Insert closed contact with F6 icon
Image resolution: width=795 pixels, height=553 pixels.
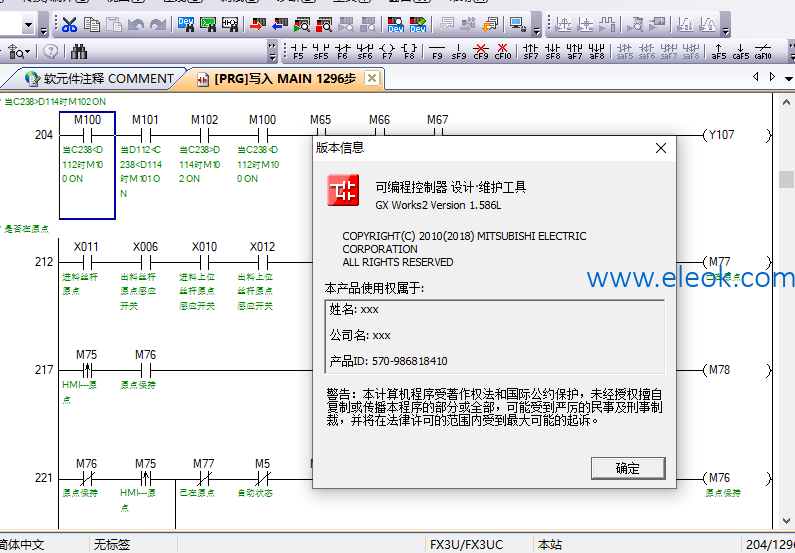343,51
